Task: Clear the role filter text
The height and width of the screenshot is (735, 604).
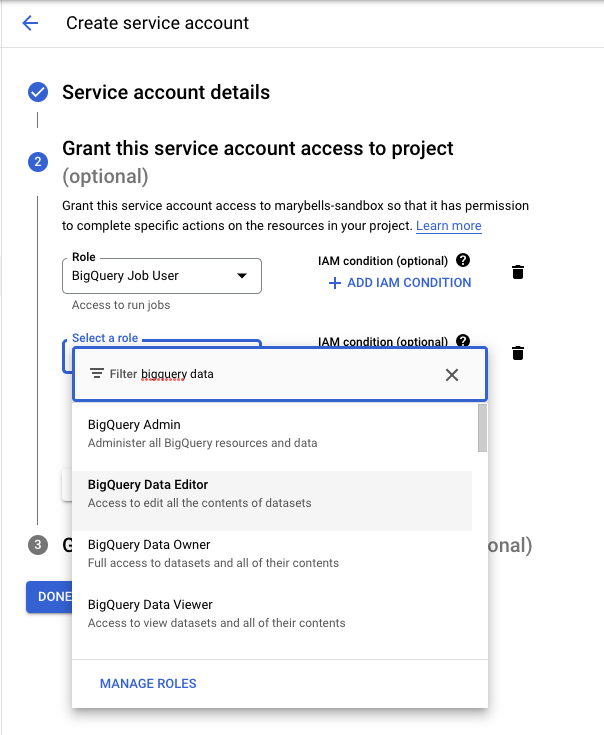Action: (452, 375)
